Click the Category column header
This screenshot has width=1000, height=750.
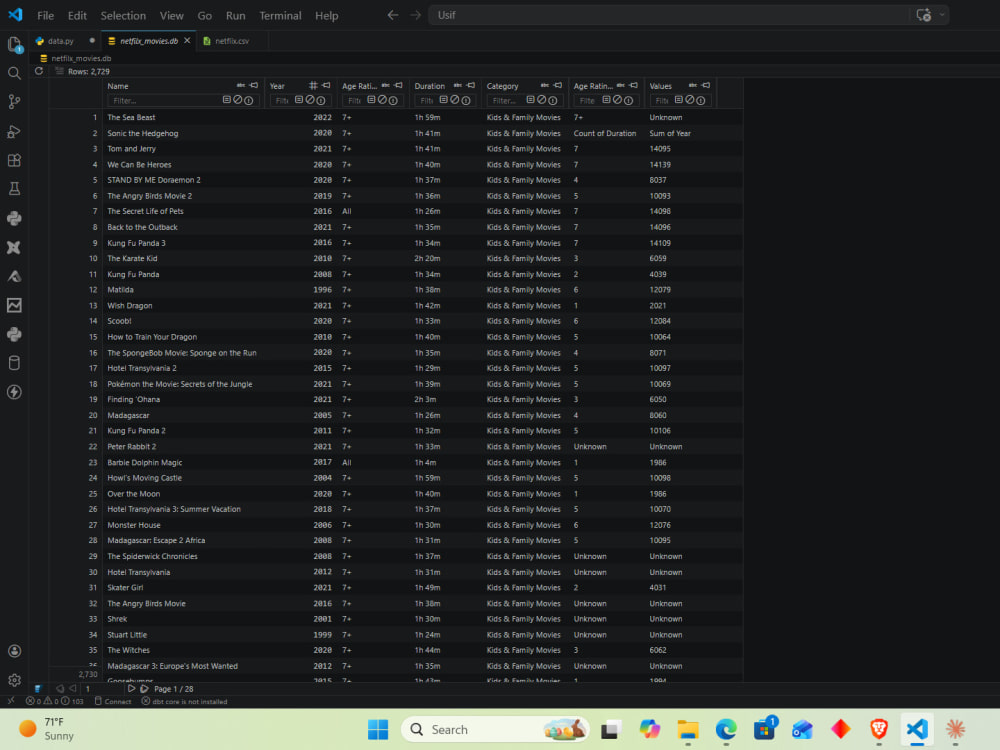pyautogui.click(x=503, y=86)
